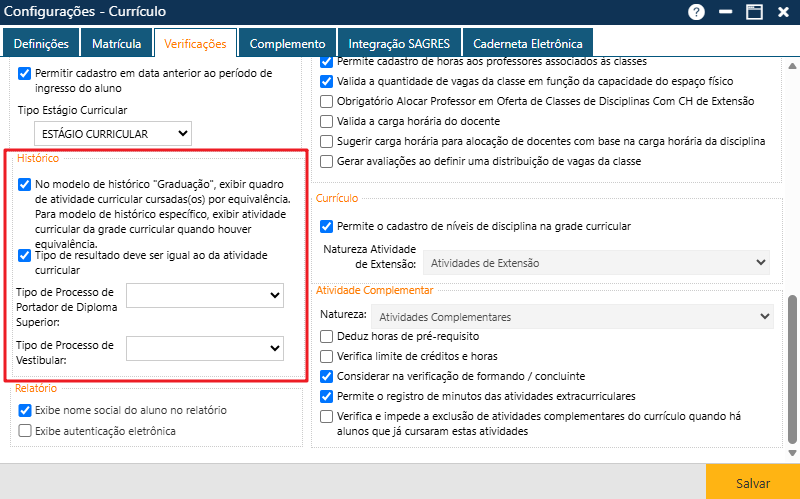Open the Complemento tab
Screen dimensions: 800x499
(287, 43)
